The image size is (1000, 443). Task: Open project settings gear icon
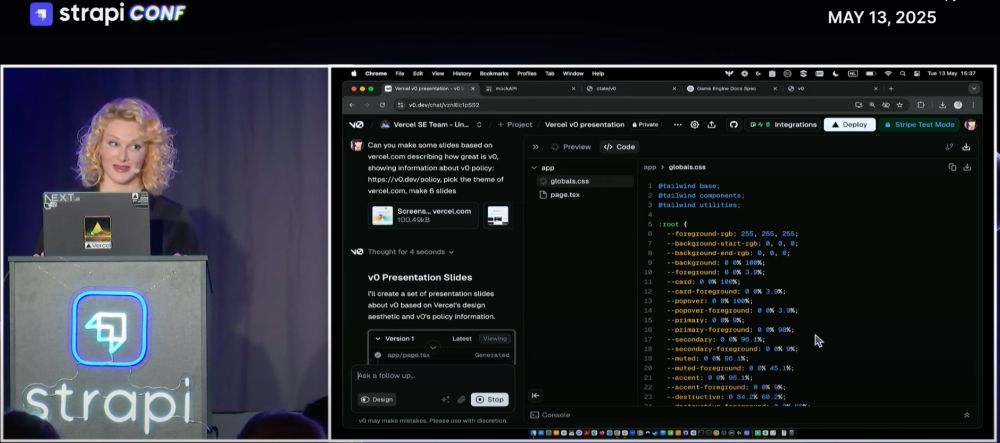(x=695, y=125)
